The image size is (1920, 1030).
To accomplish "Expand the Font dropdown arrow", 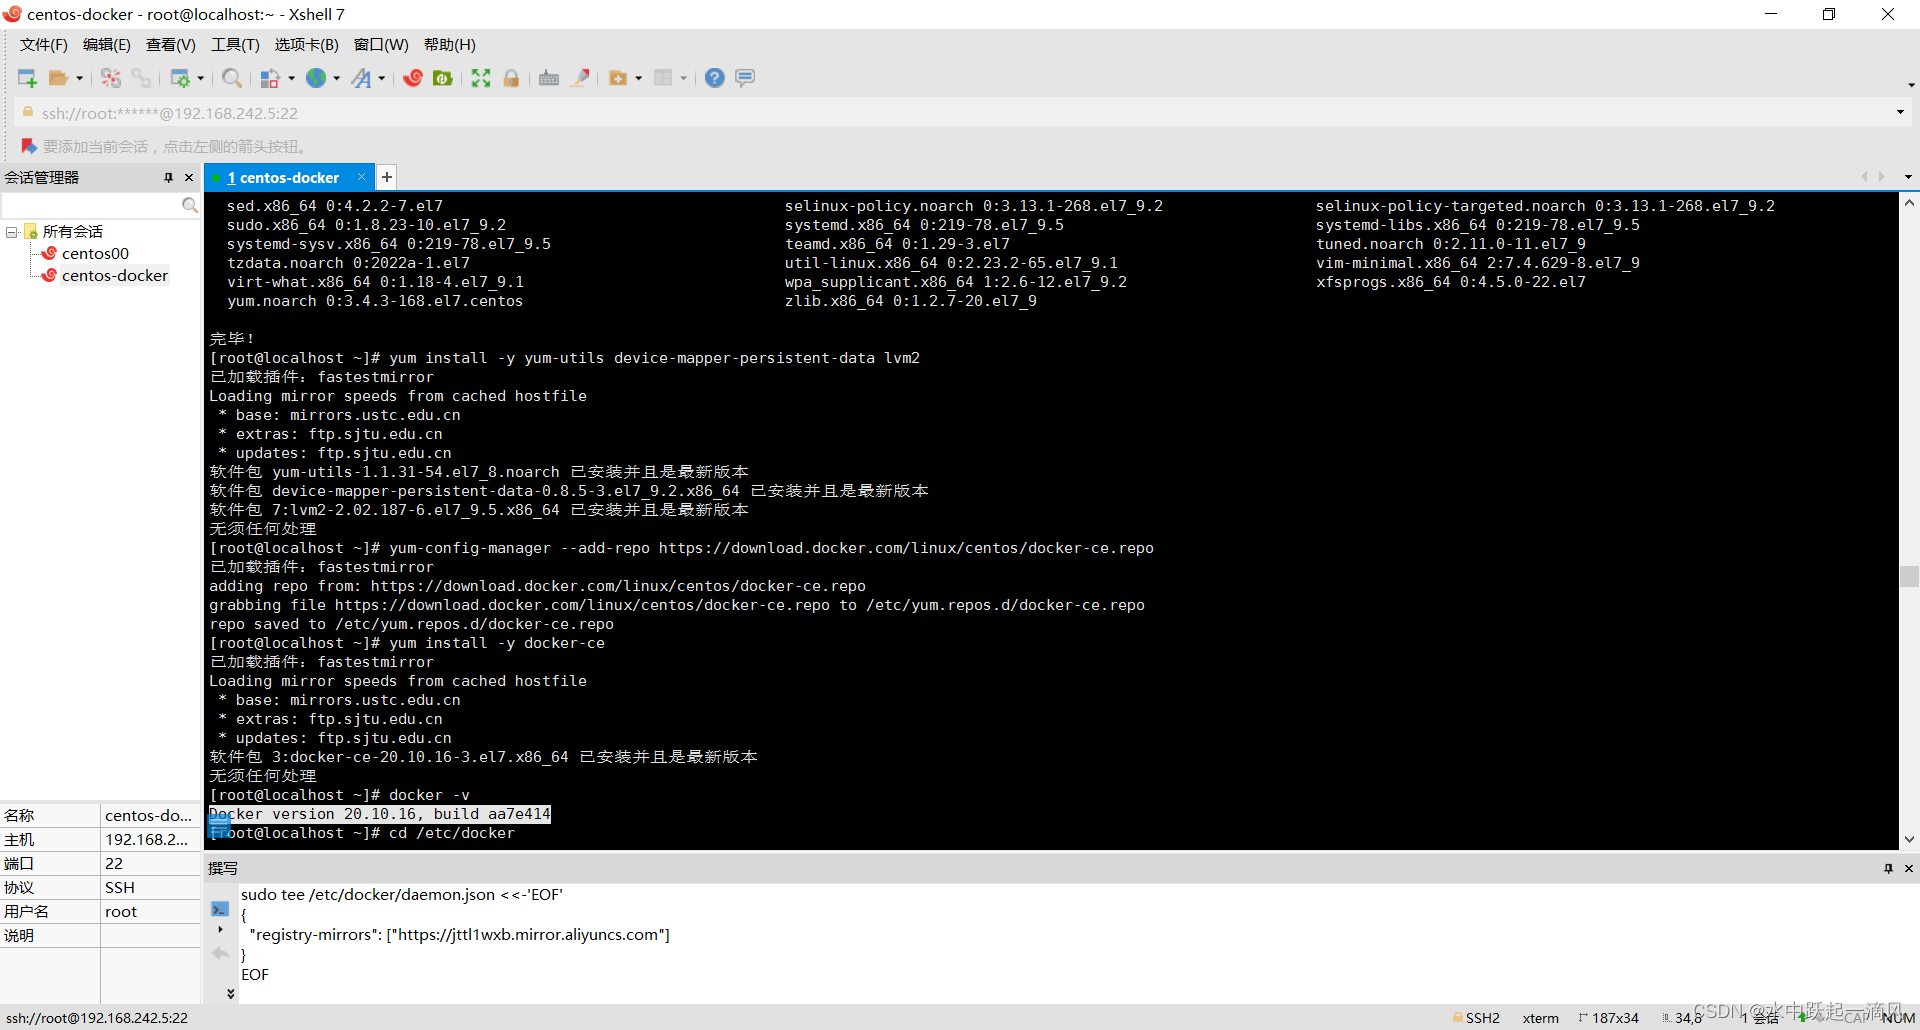I will click(x=382, y=78).
